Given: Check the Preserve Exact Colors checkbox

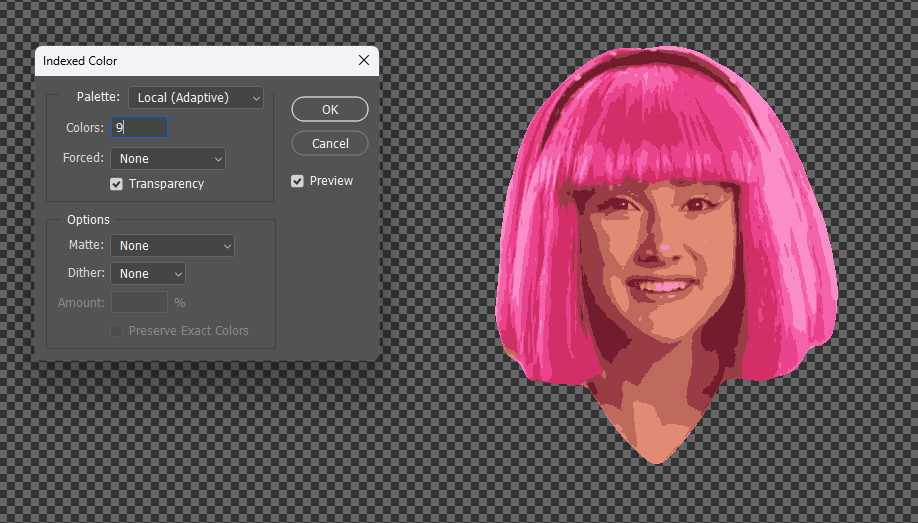Looking at the screenshot, I should (117, 331).
